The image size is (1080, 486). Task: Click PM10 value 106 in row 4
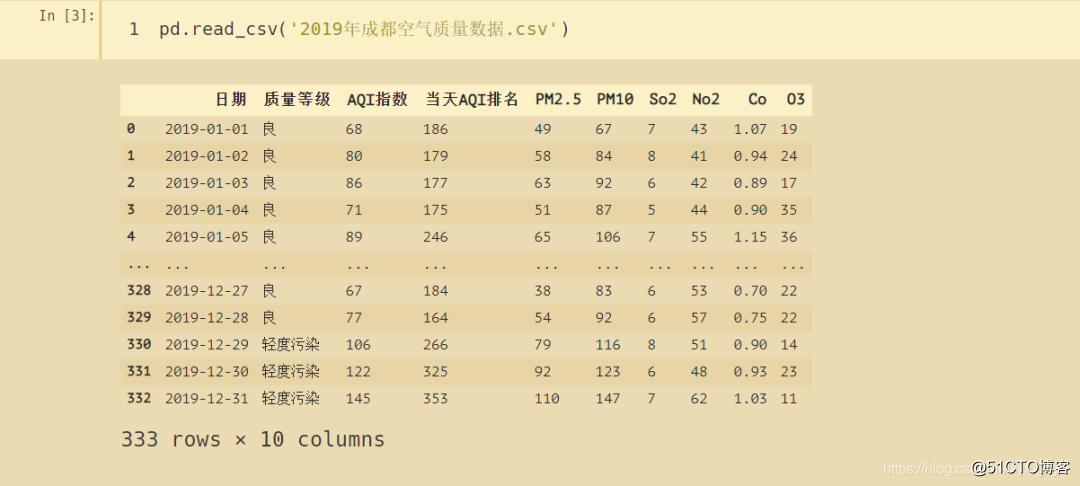pyautogui.click(x=608, y=236)
